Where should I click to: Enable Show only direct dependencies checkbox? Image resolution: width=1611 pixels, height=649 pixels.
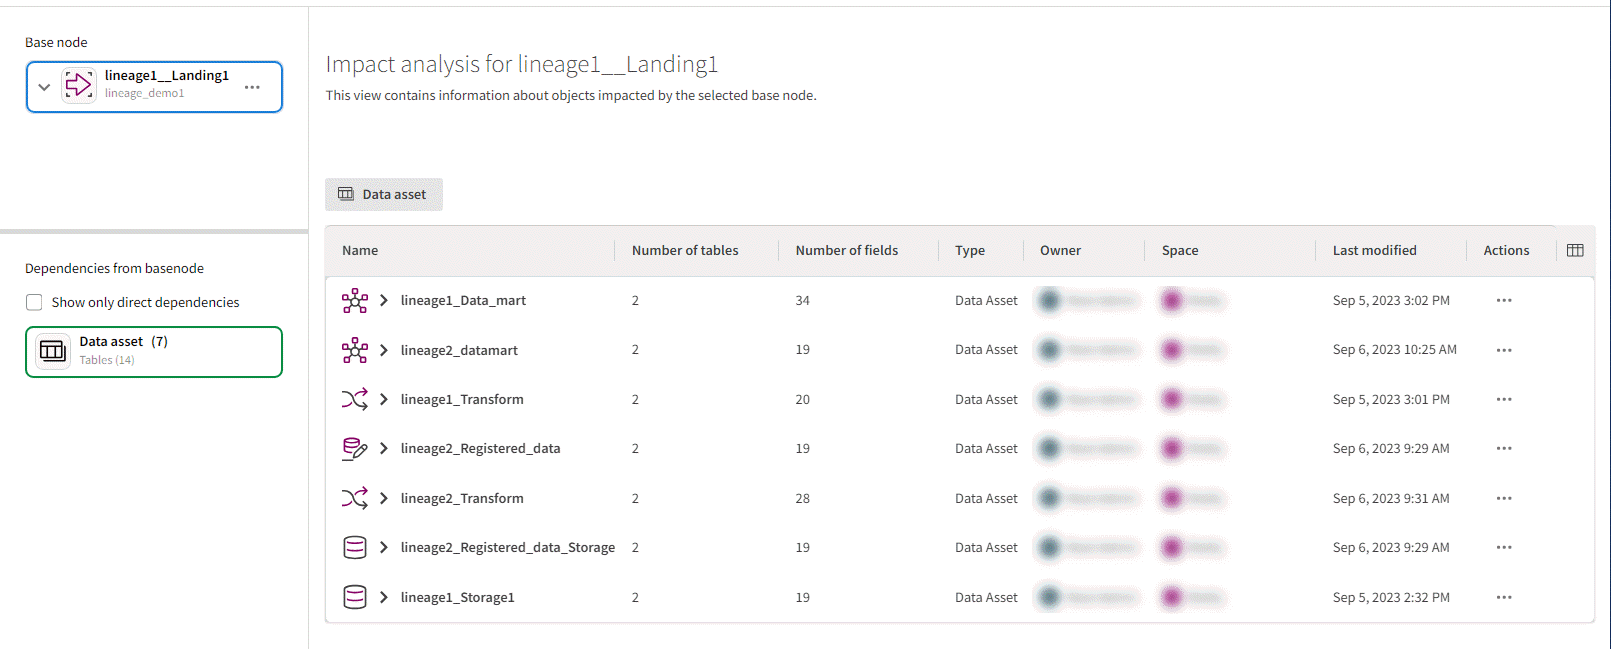[34, 303]
